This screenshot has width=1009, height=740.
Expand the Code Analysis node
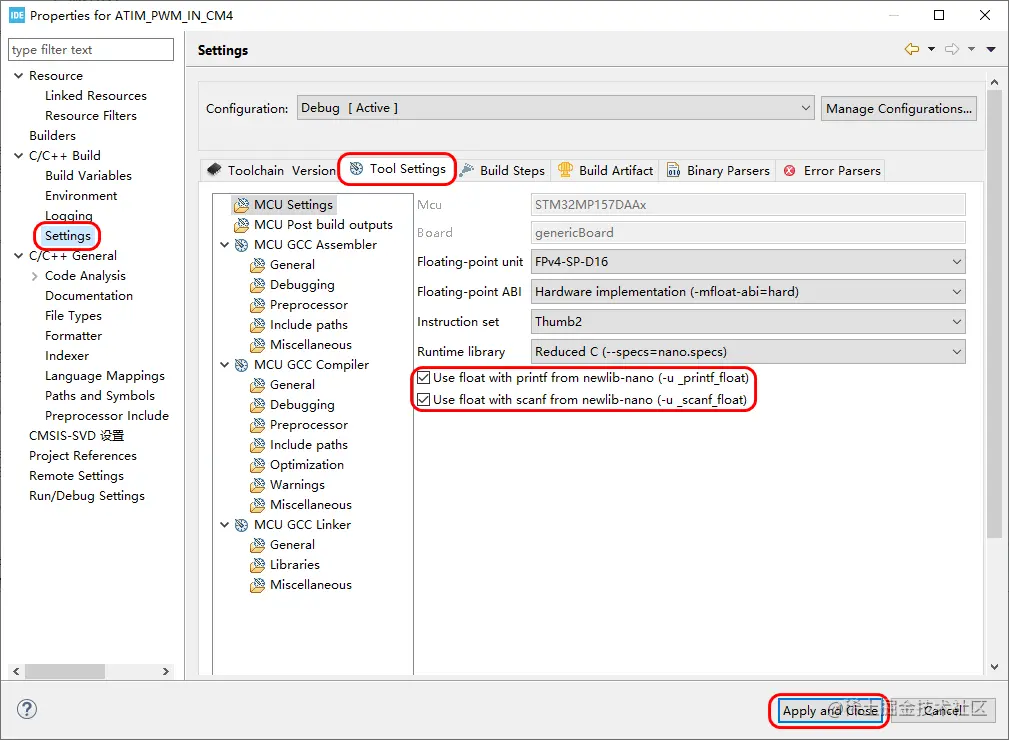click(x=34, y=276)
